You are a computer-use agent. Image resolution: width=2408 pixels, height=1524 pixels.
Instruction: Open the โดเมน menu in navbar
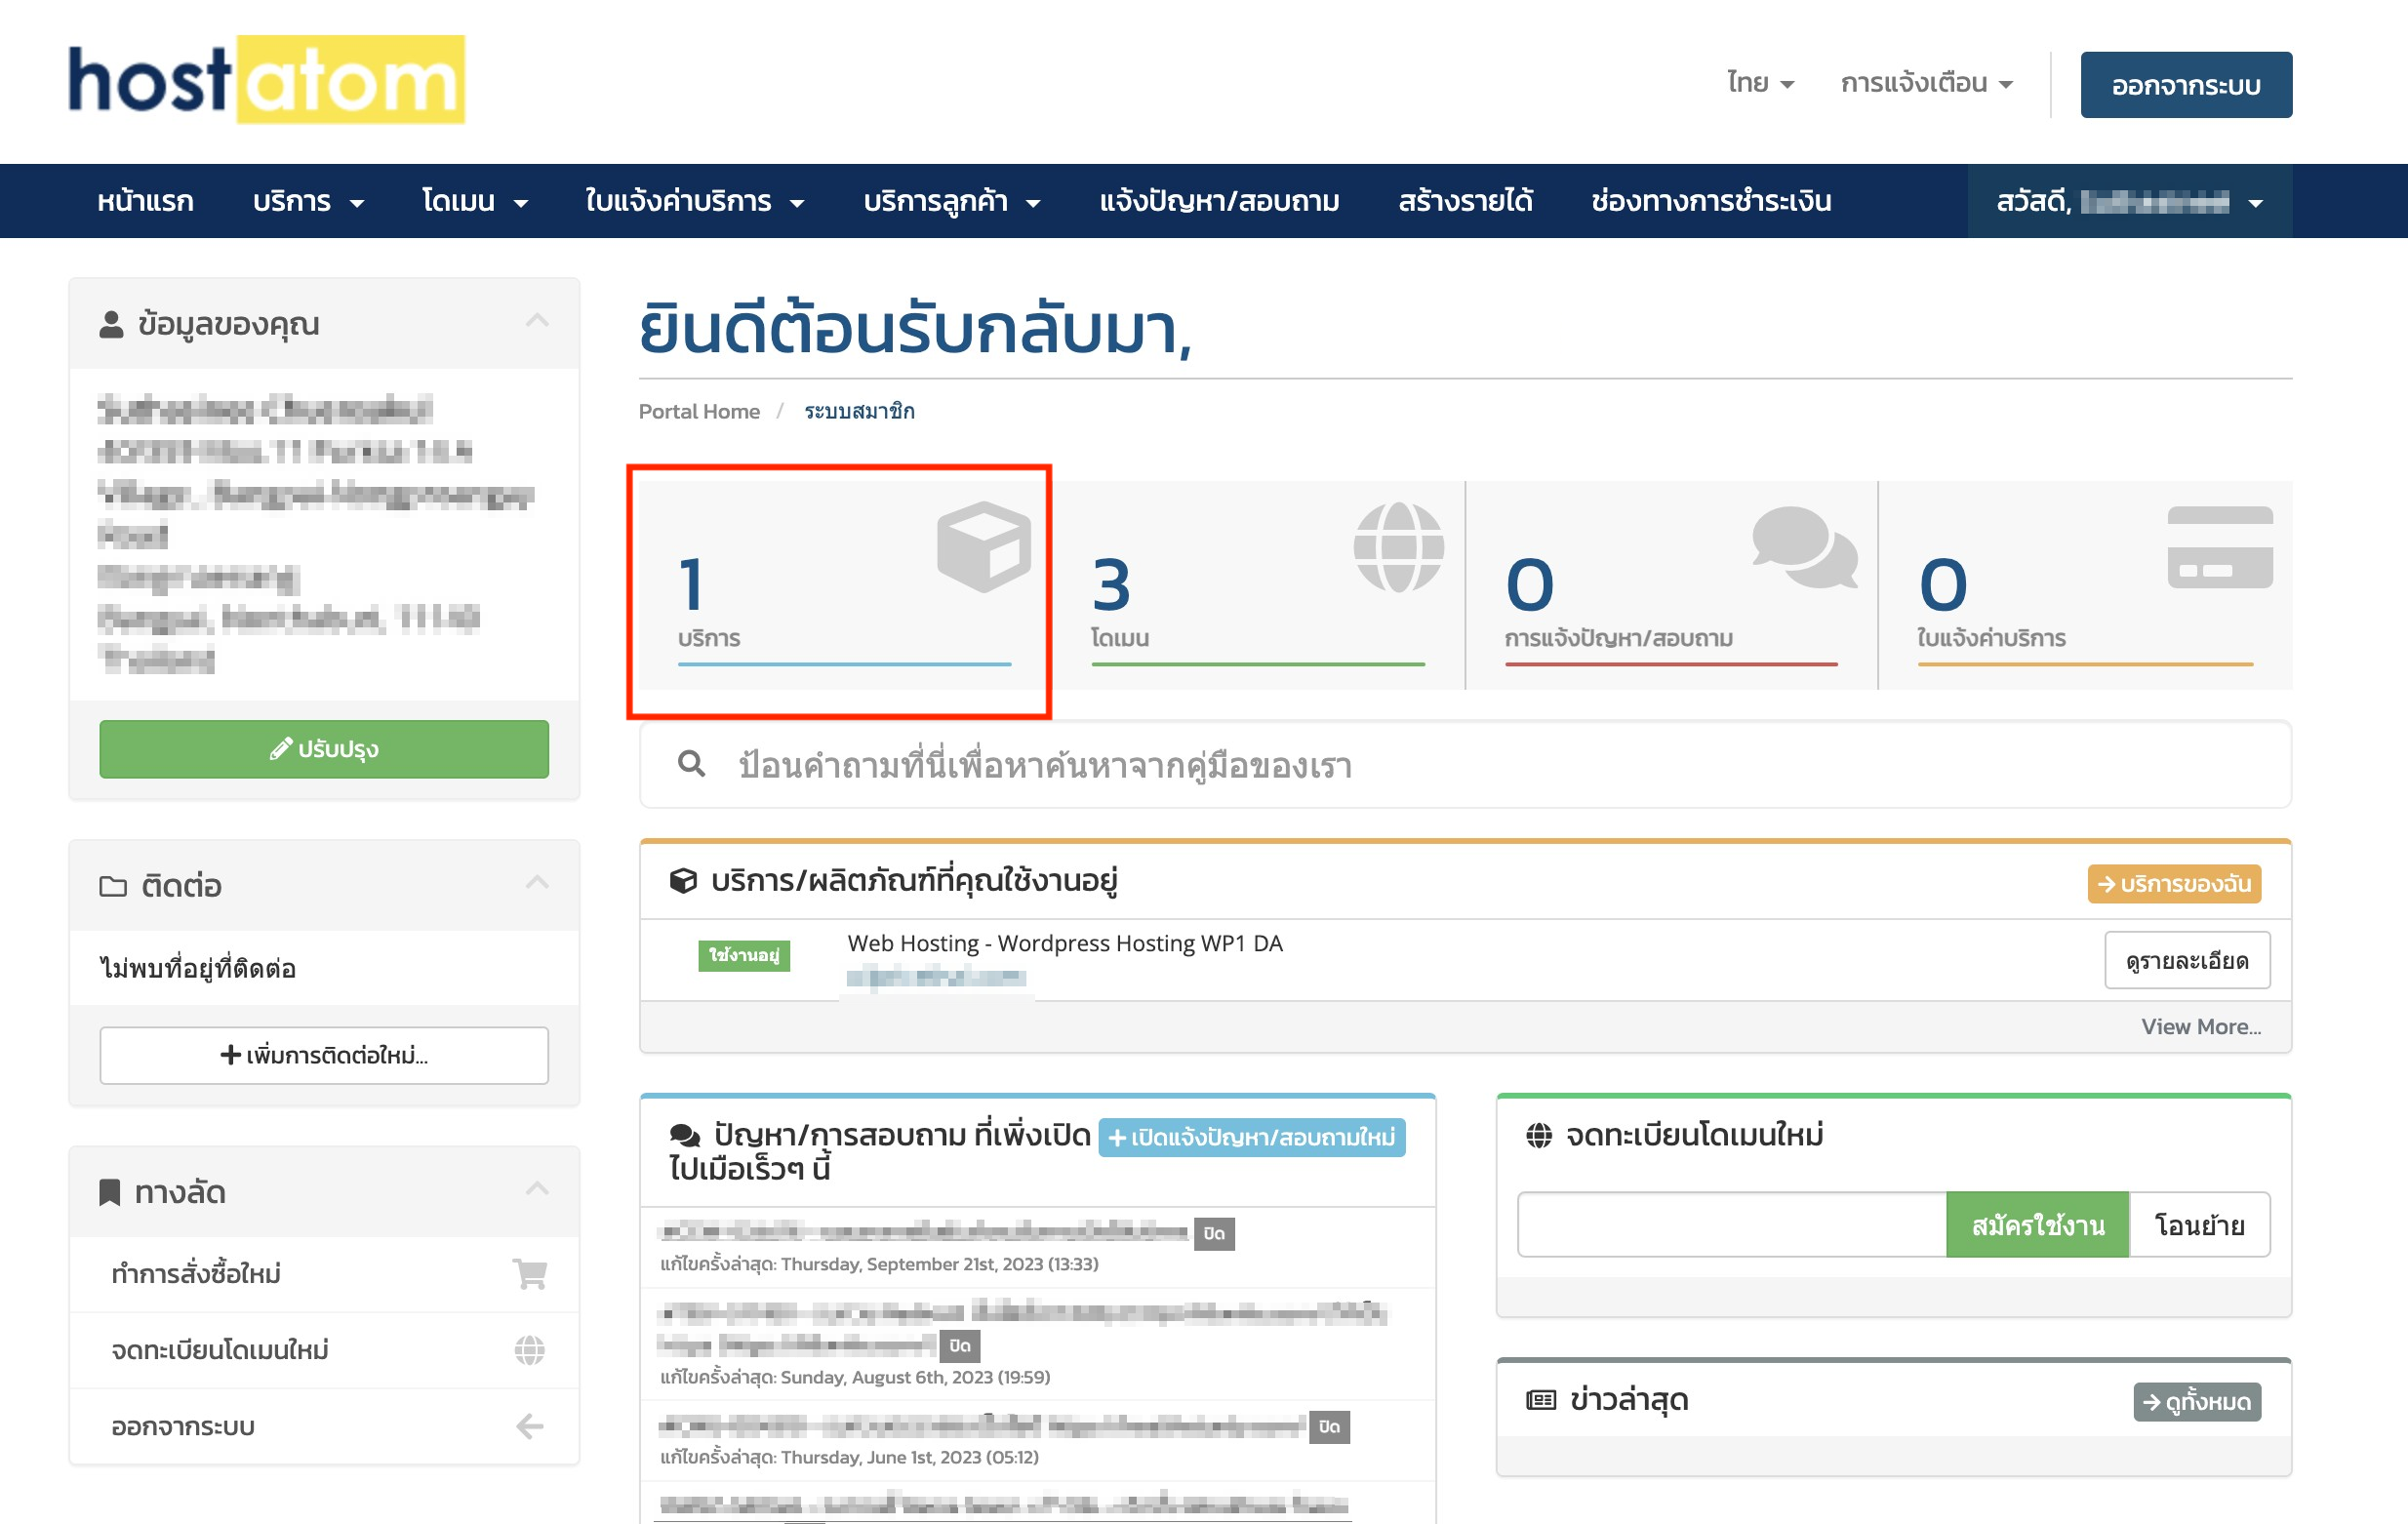click(475, 201)
